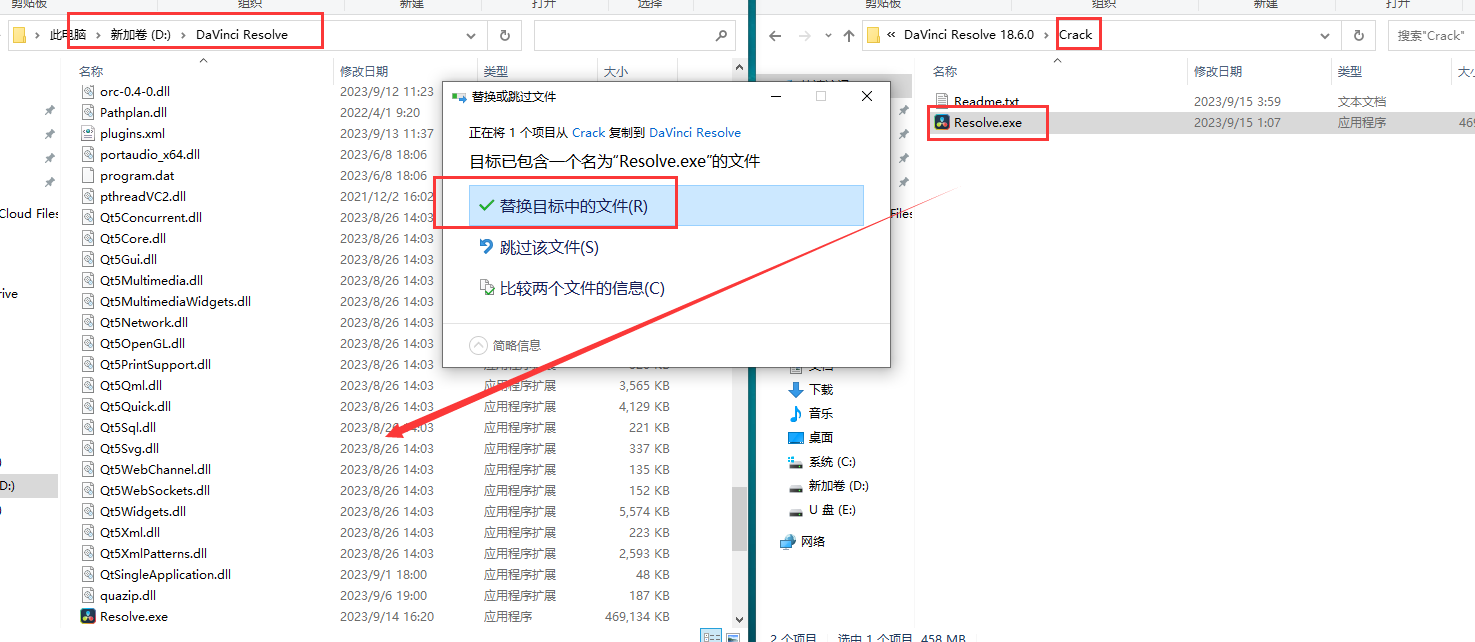Viewport: 1475px width, 642px height.
Task: Select Qt5WebSockets.dll in the file list
Action: pos(155,490)
